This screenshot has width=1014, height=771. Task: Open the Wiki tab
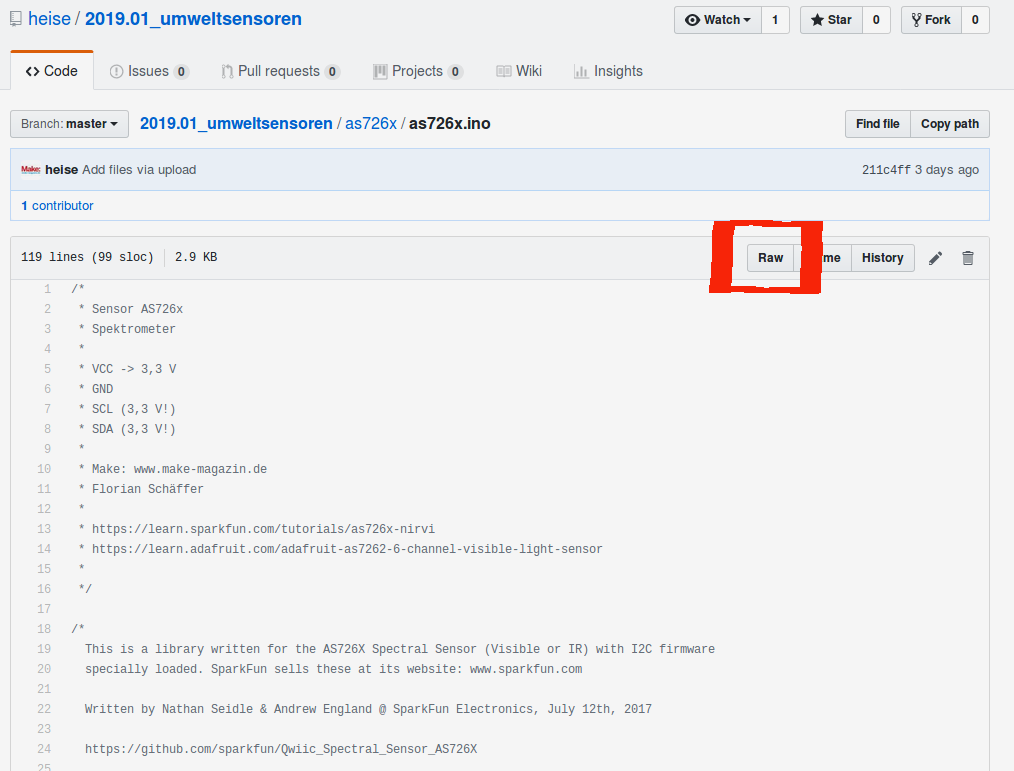(x=519, y=71)
